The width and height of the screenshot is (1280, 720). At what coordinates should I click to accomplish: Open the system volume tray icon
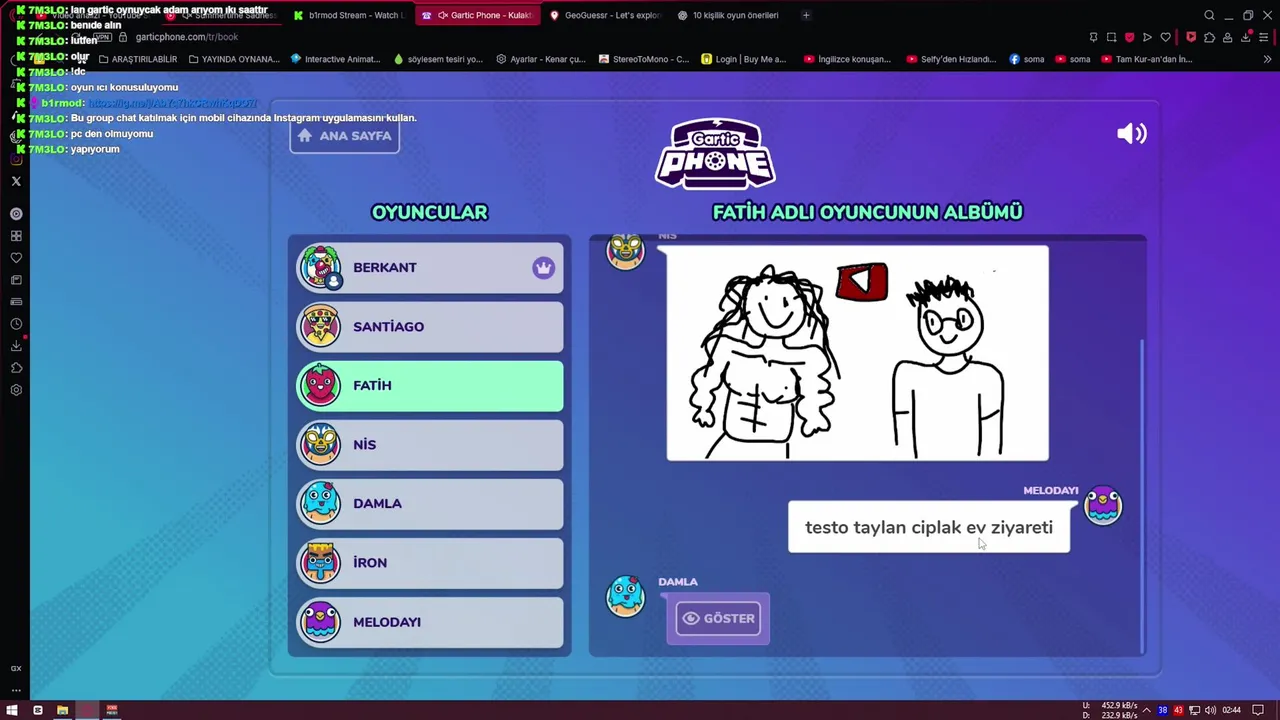pyautogui.click(x=1211, y=710)
